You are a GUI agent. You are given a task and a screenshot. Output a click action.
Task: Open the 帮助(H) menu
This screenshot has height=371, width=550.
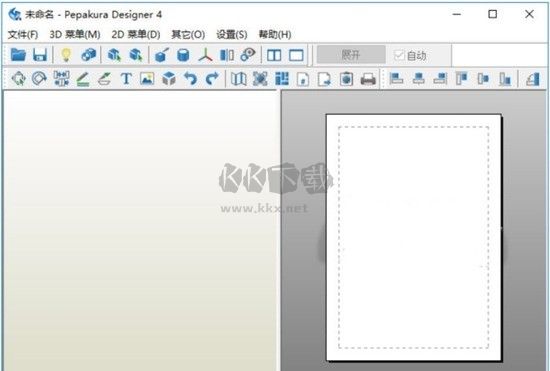tap(275, 34)
